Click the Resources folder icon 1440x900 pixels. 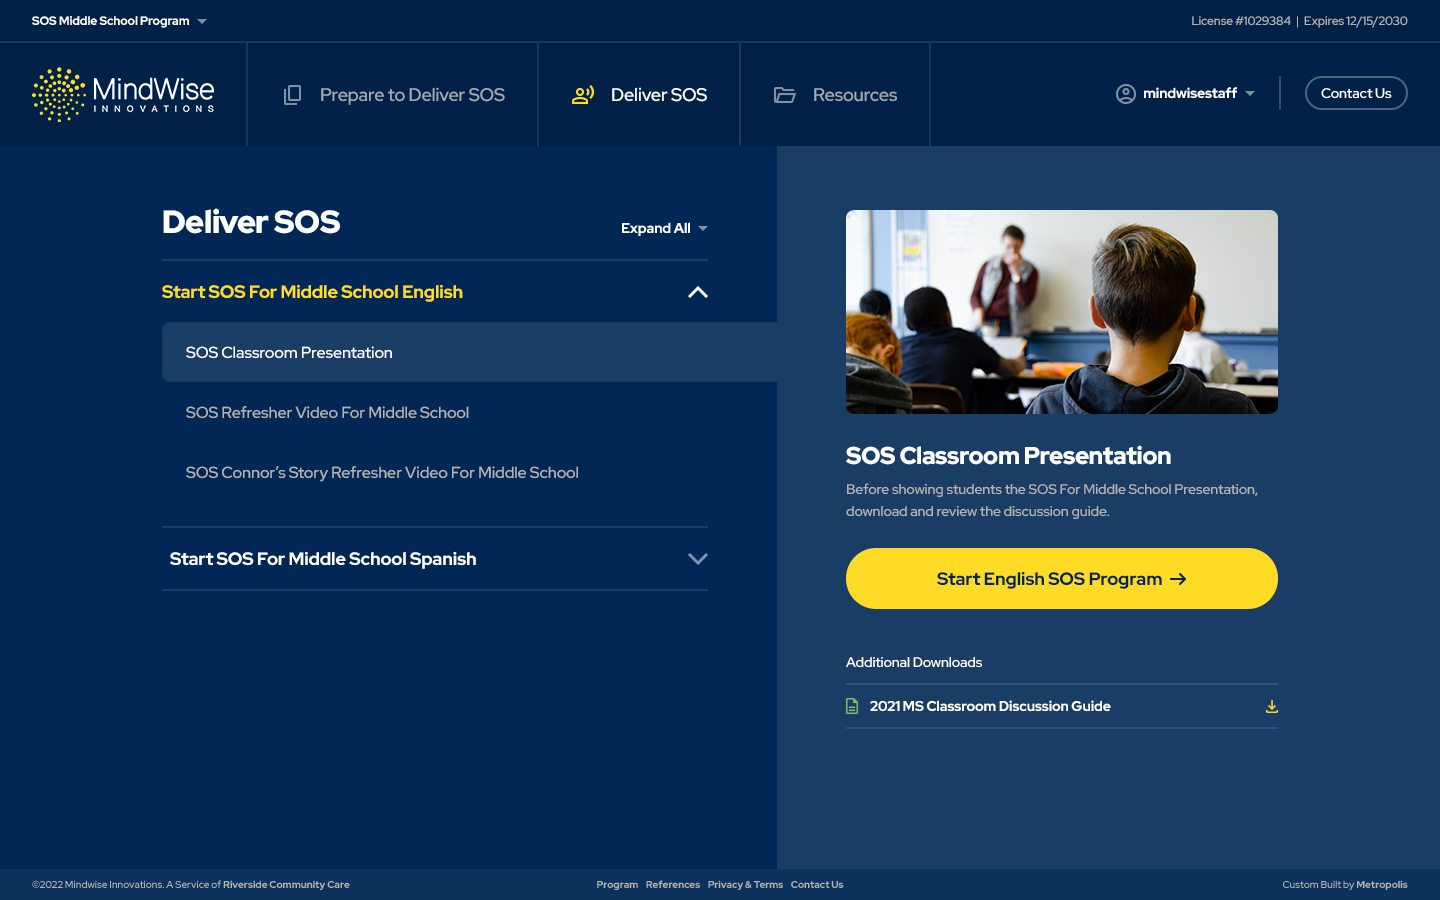click(785, 95)
